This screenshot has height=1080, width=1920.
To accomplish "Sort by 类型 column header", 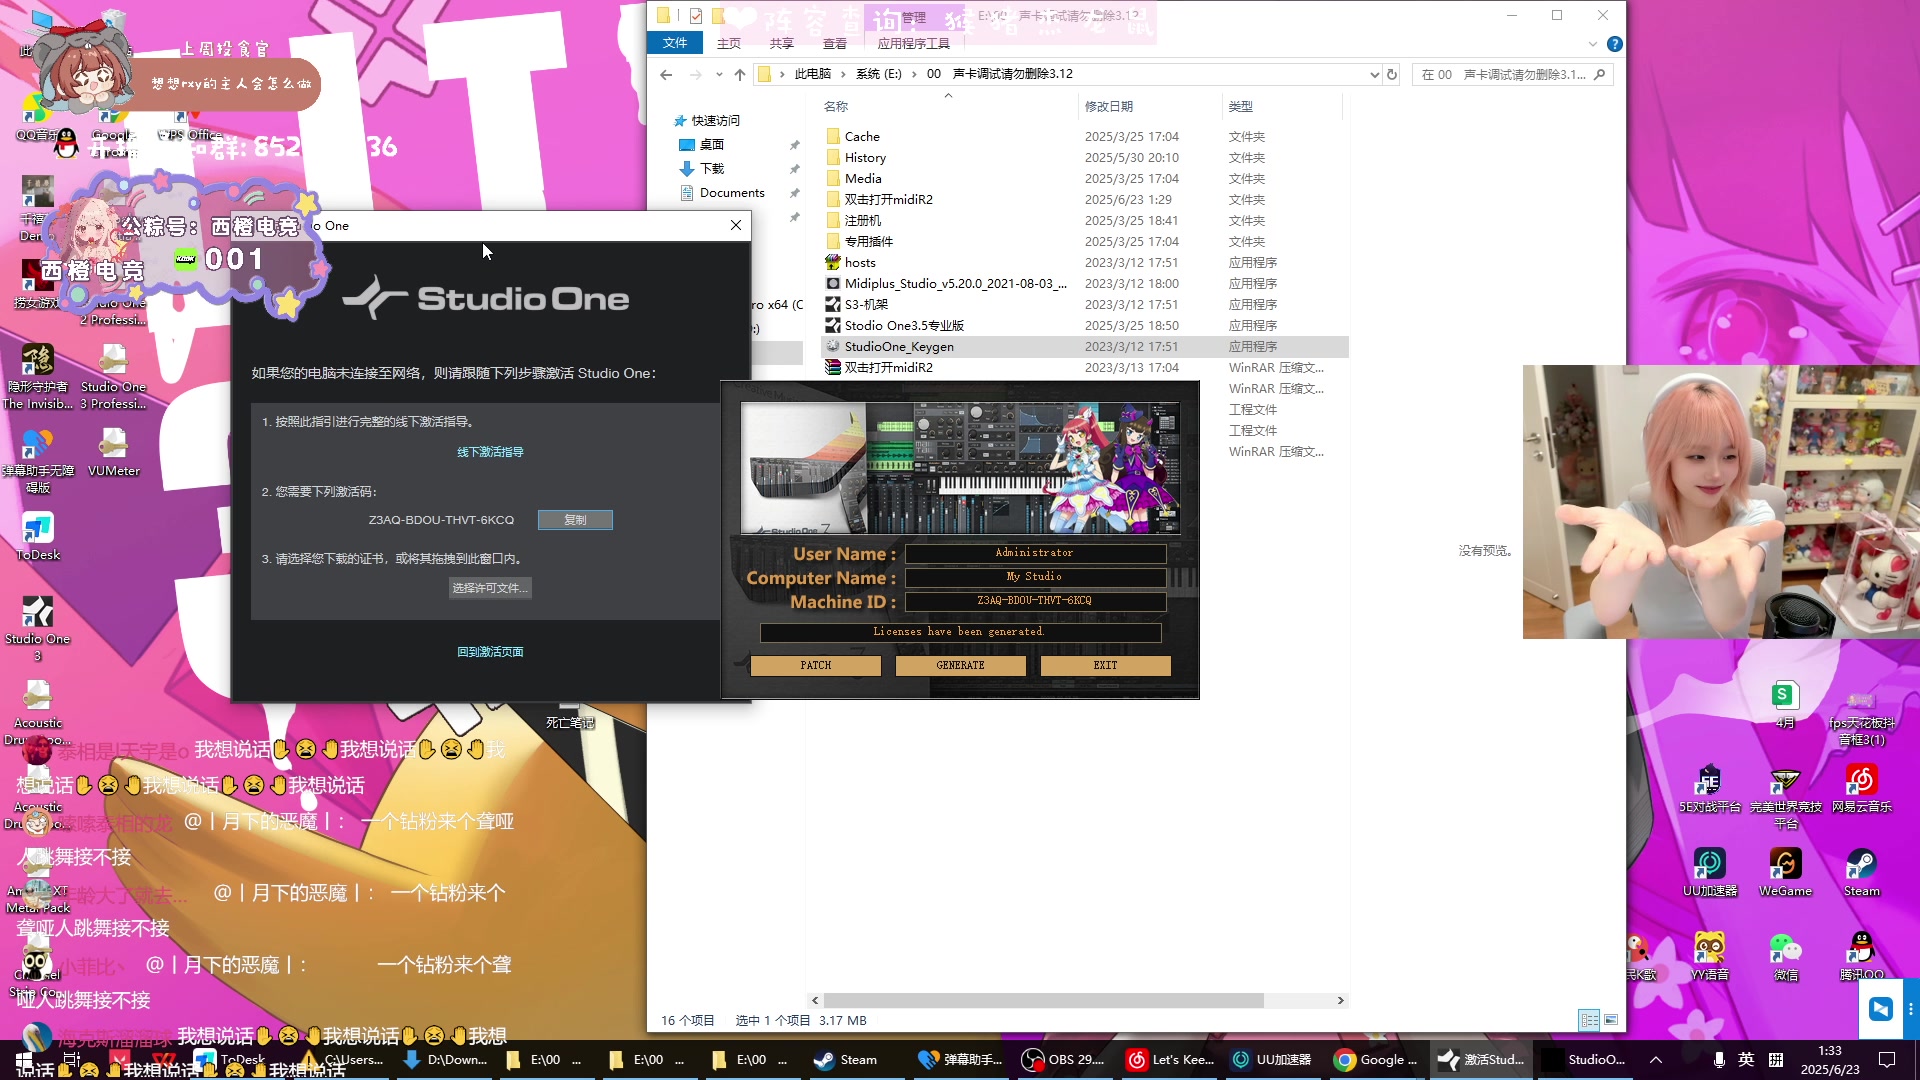I will (1241, 106).
